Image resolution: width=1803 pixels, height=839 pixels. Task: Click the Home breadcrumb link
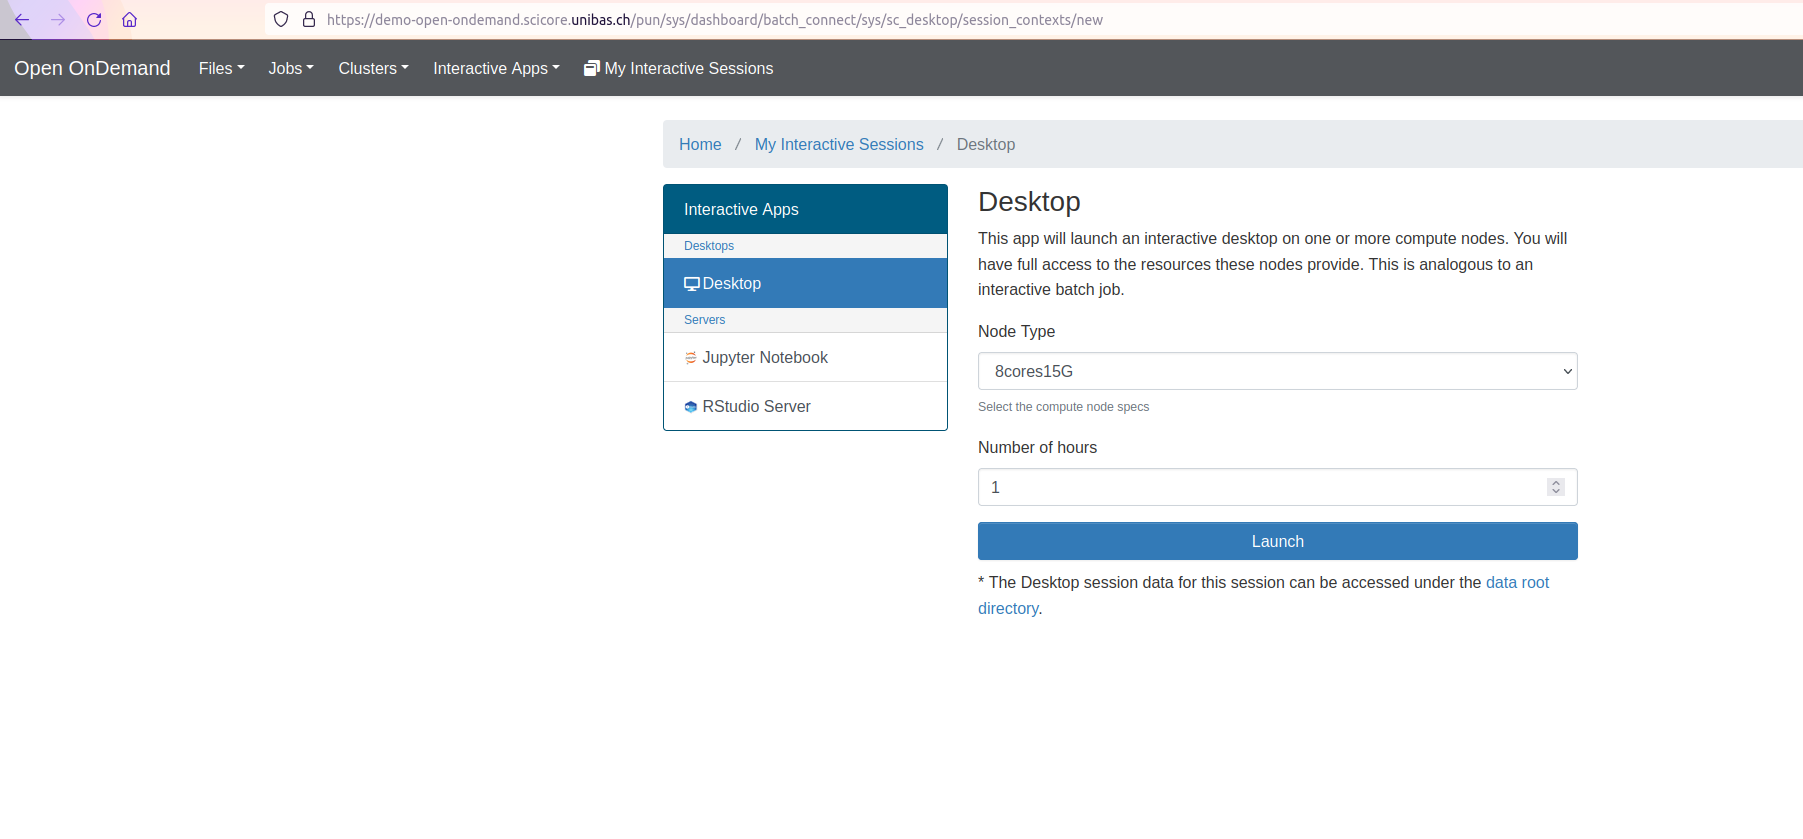pyautogui.click(x=700, y=145)
